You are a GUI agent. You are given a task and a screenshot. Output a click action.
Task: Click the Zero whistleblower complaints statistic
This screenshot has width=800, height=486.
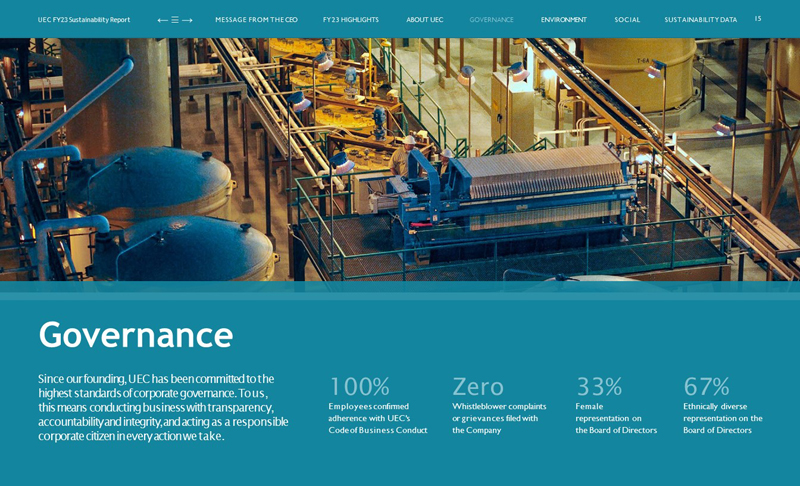pyautogui.click(x=478, y=387)
